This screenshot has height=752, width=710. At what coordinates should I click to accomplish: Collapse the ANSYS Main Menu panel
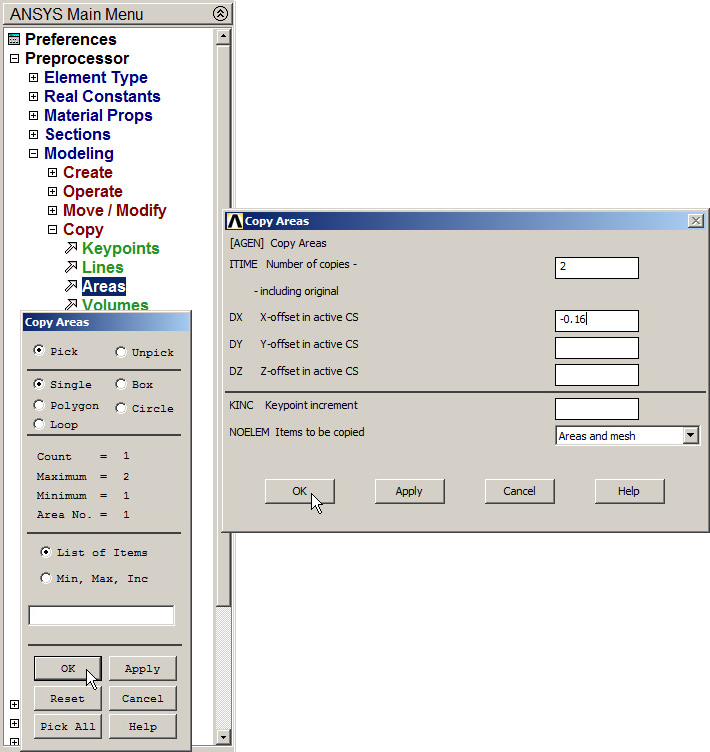pyautogui.click(x=221, y=14)
